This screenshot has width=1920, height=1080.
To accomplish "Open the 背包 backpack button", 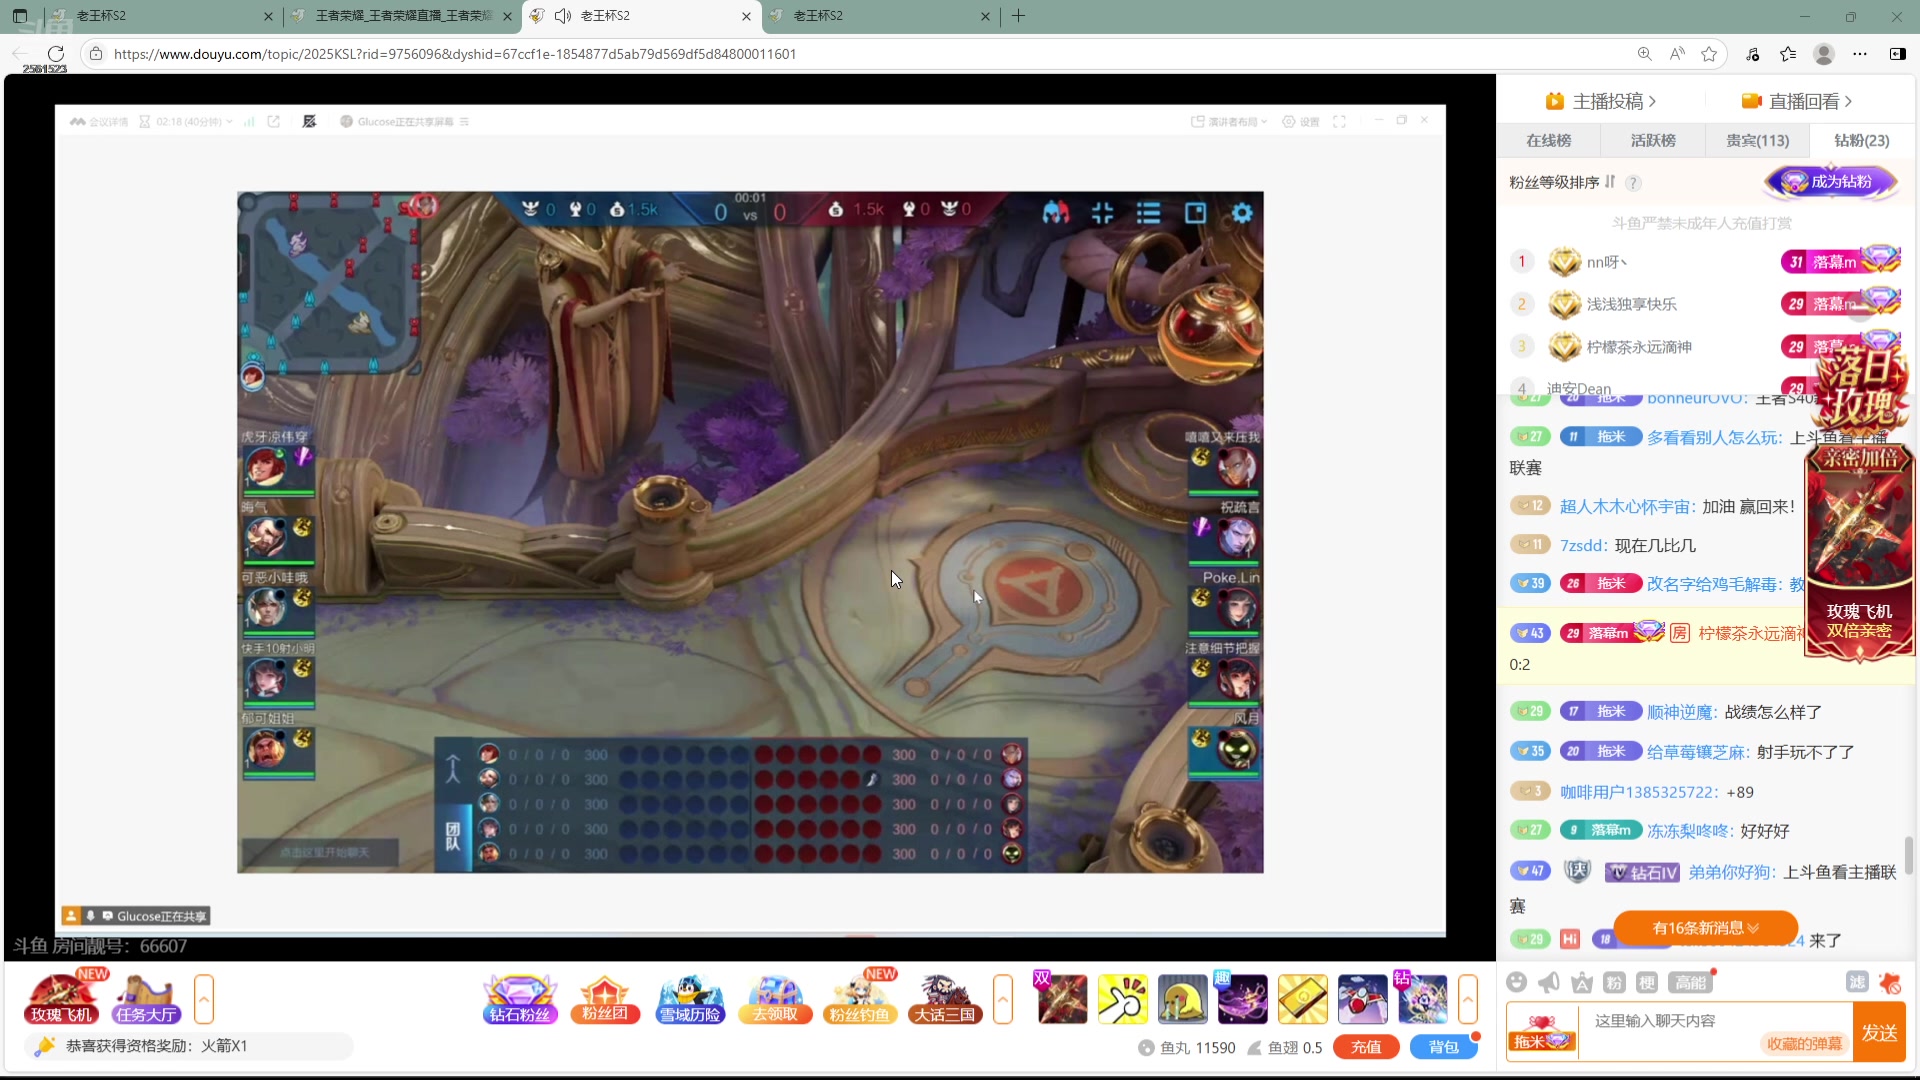I will tap(1443, 1047).
